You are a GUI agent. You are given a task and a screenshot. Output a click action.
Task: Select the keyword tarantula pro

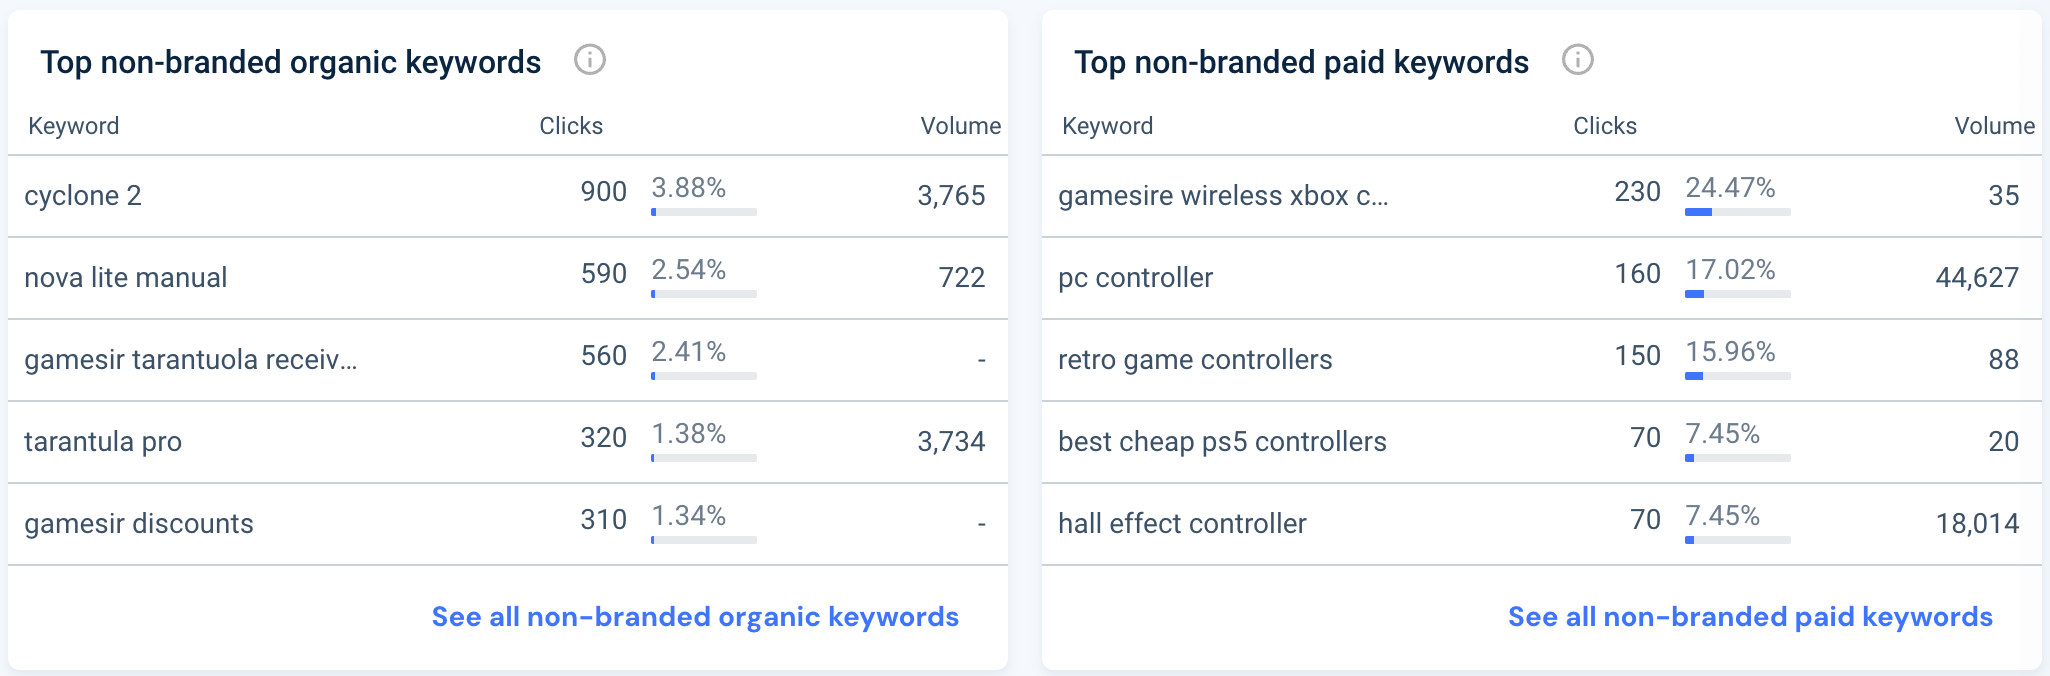pos(103,441)
